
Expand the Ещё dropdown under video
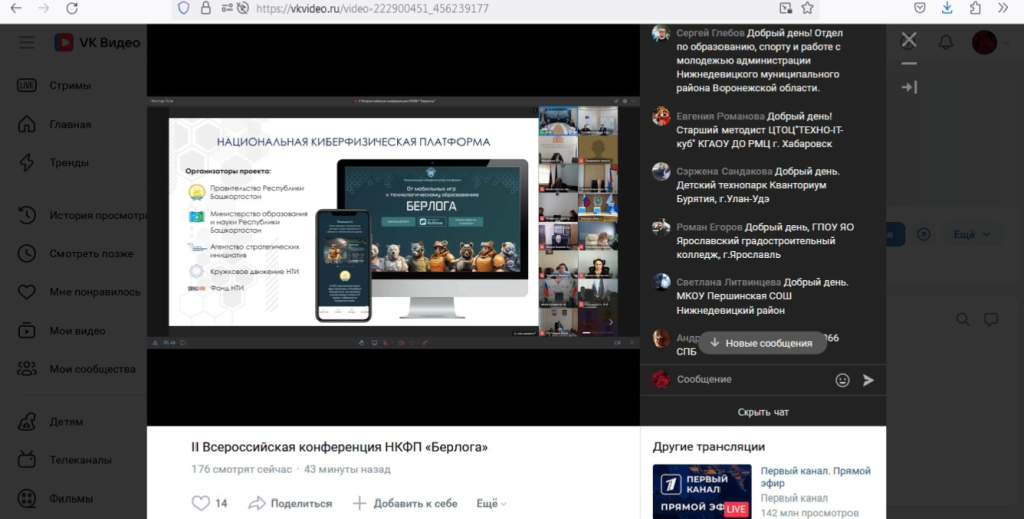491,503
